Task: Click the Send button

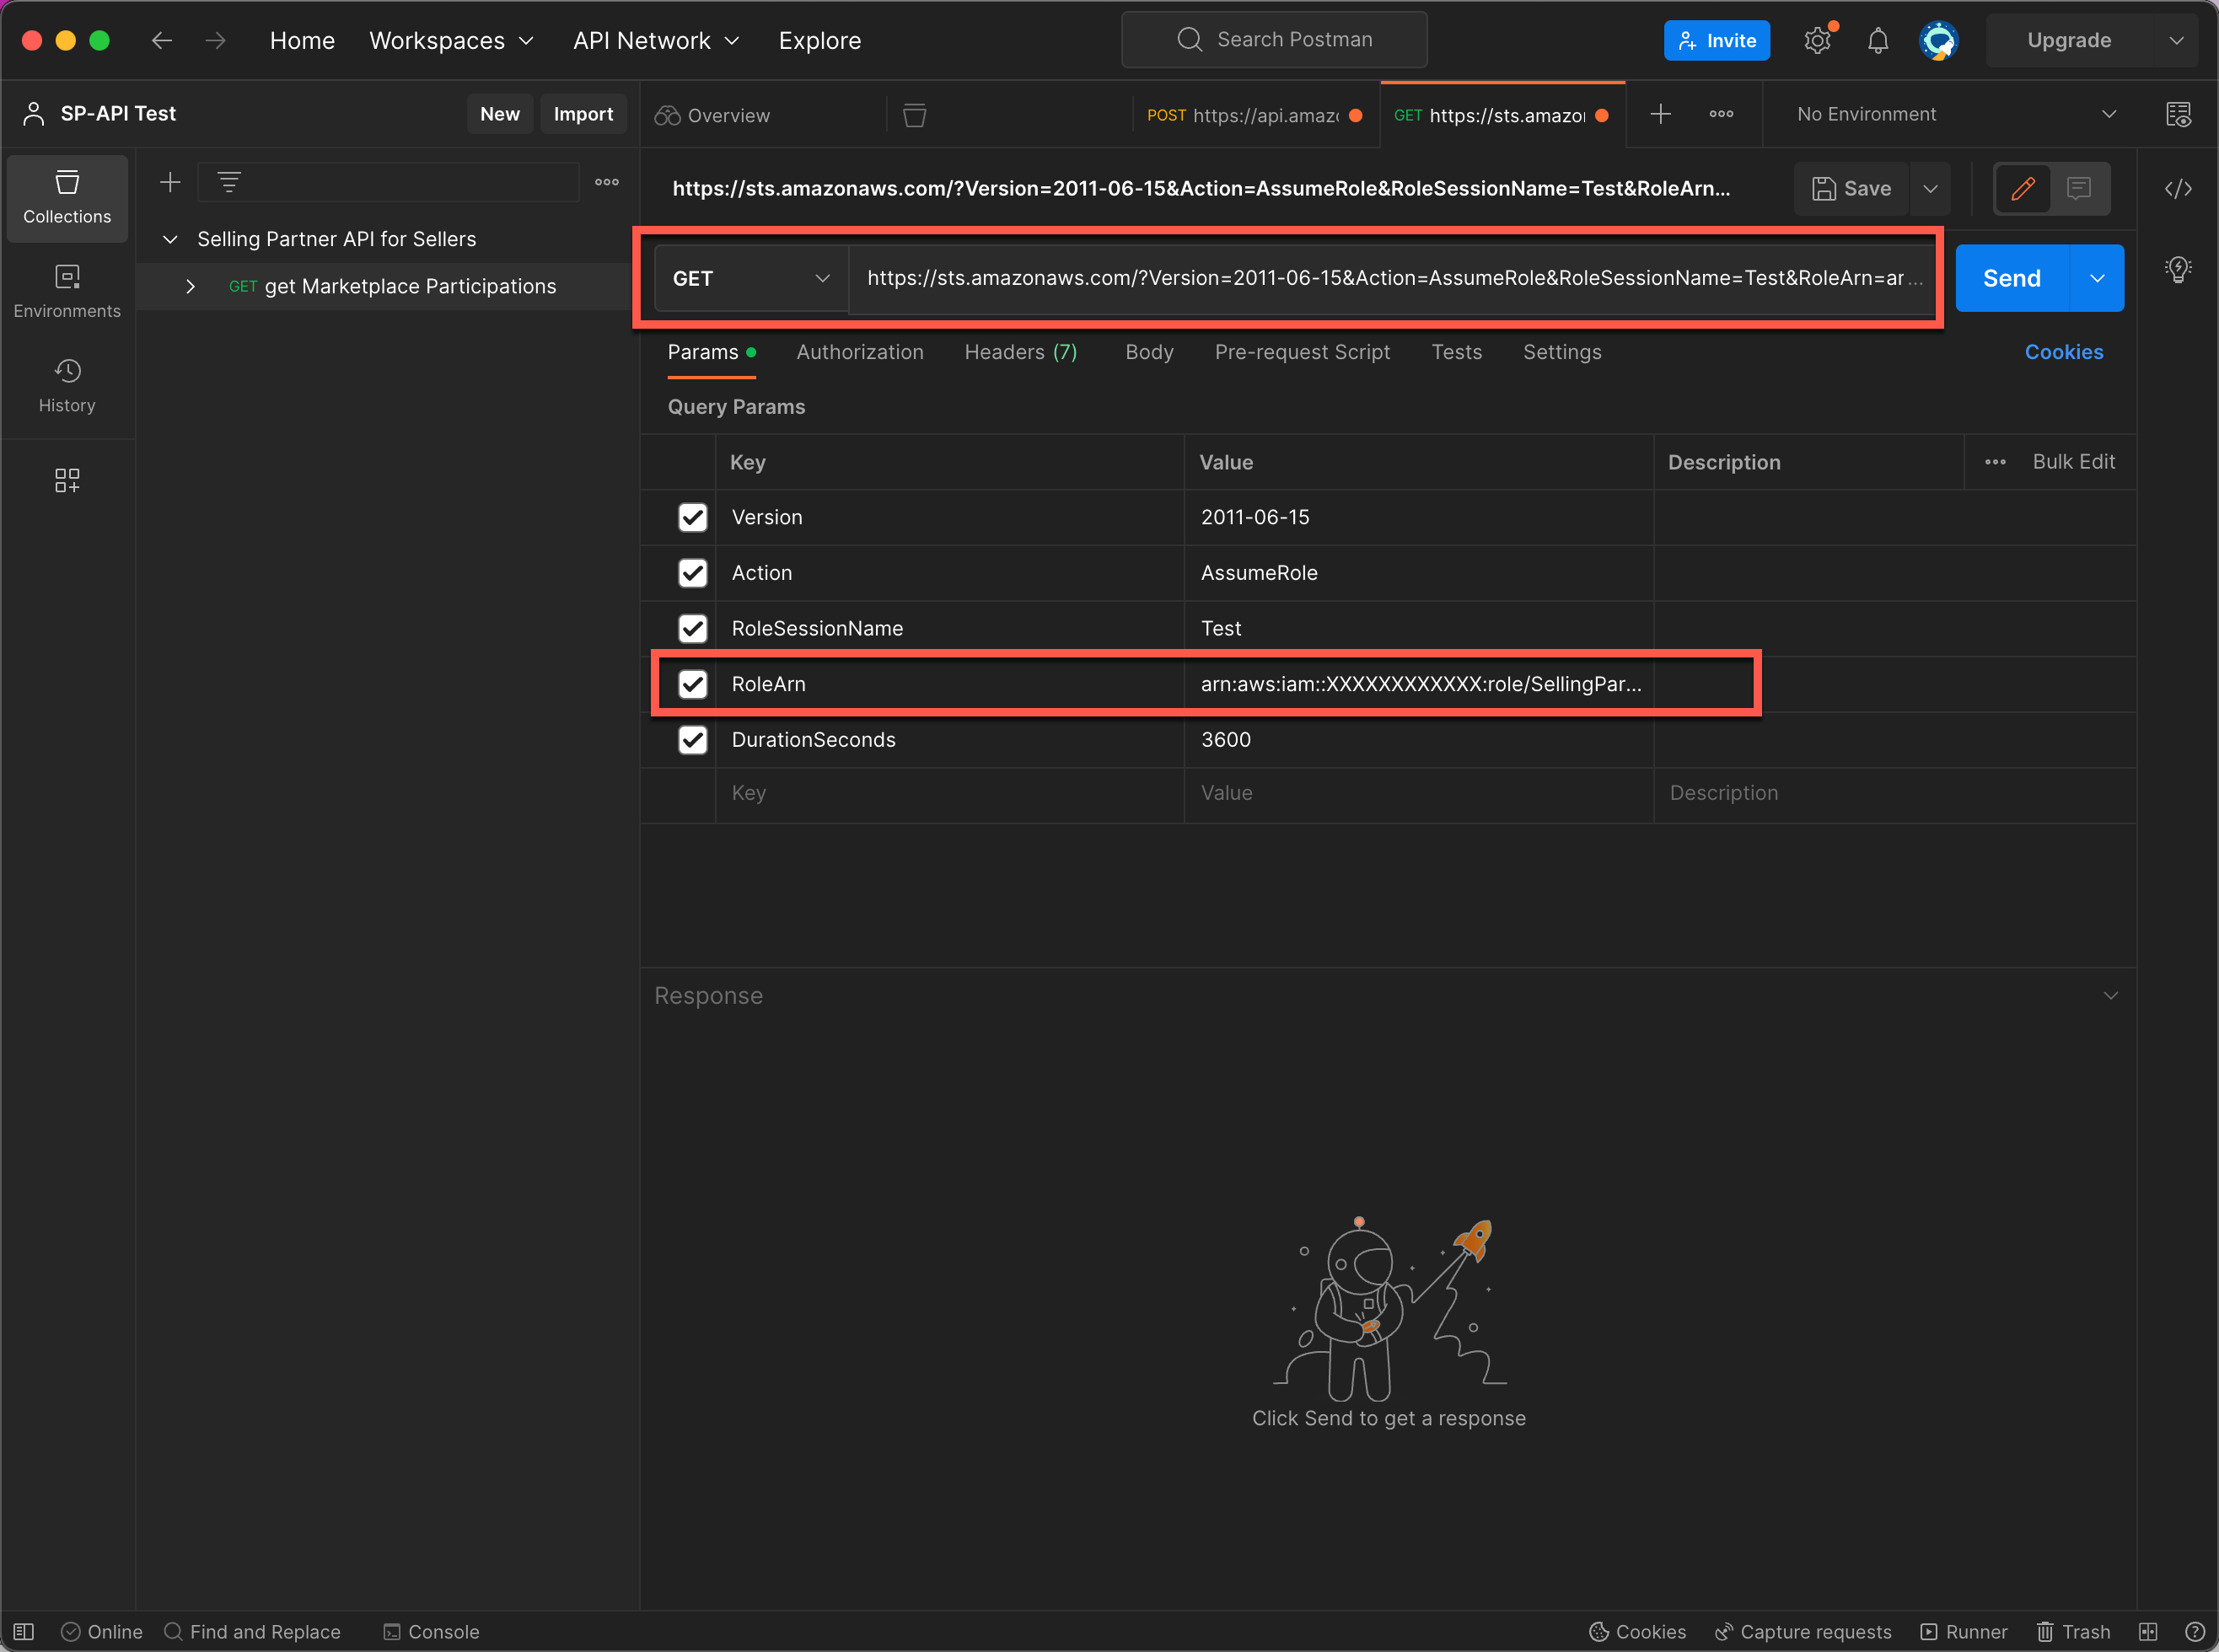Action: coord(2011,278)
